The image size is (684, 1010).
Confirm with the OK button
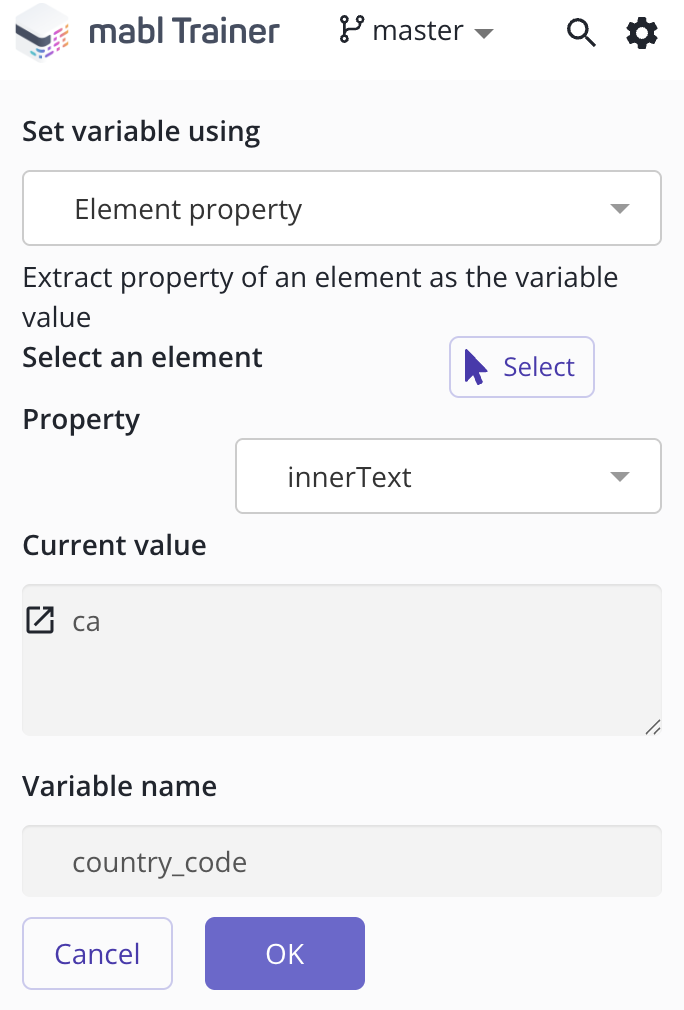point(285,953)
